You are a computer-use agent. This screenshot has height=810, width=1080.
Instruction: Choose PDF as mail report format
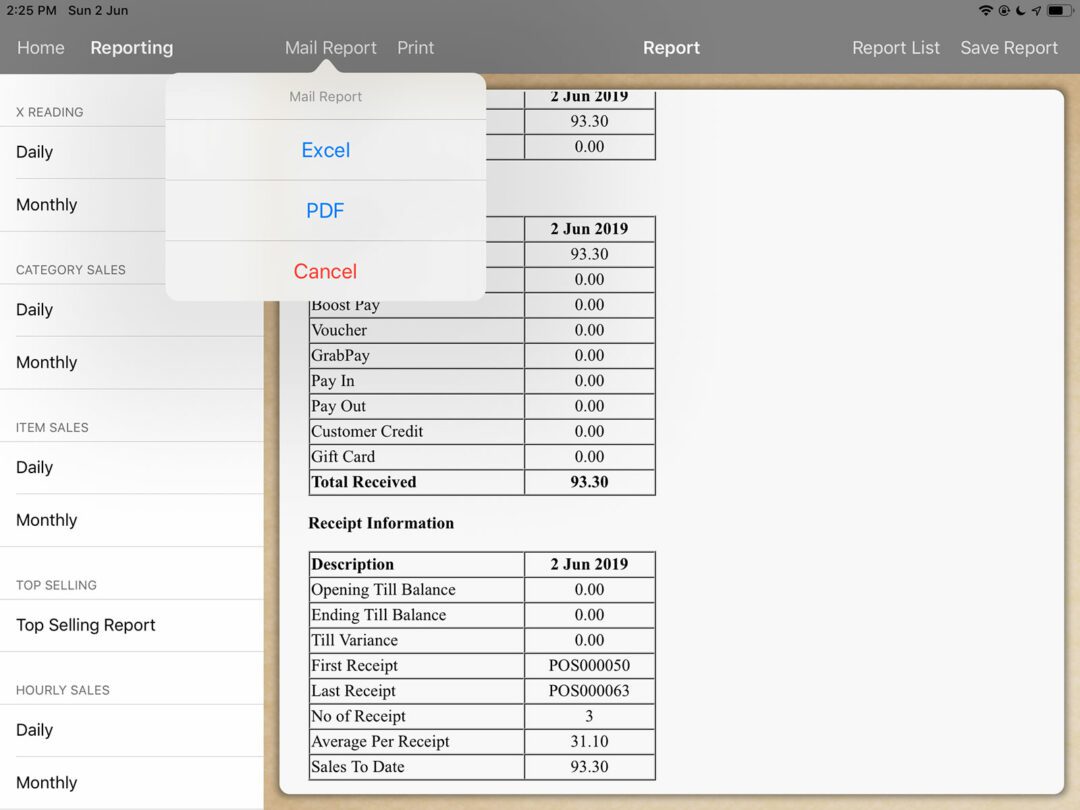coord(325,211)
